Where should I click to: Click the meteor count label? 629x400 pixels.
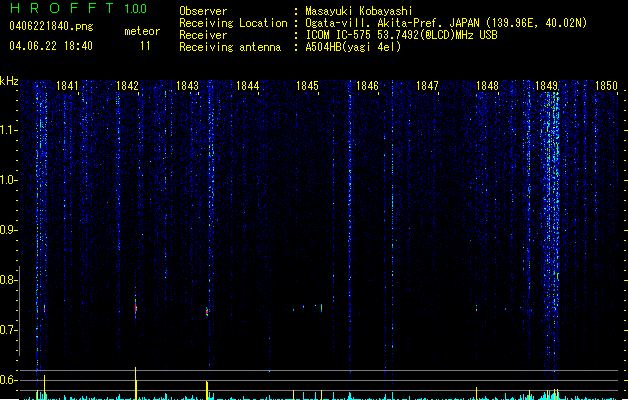click(142, 31)
